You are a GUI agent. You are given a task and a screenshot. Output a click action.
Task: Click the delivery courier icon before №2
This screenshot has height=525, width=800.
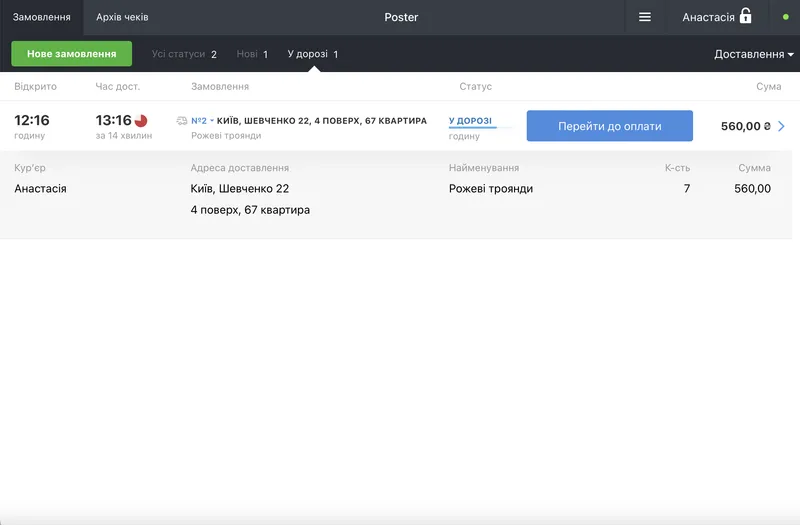[181, 121]
